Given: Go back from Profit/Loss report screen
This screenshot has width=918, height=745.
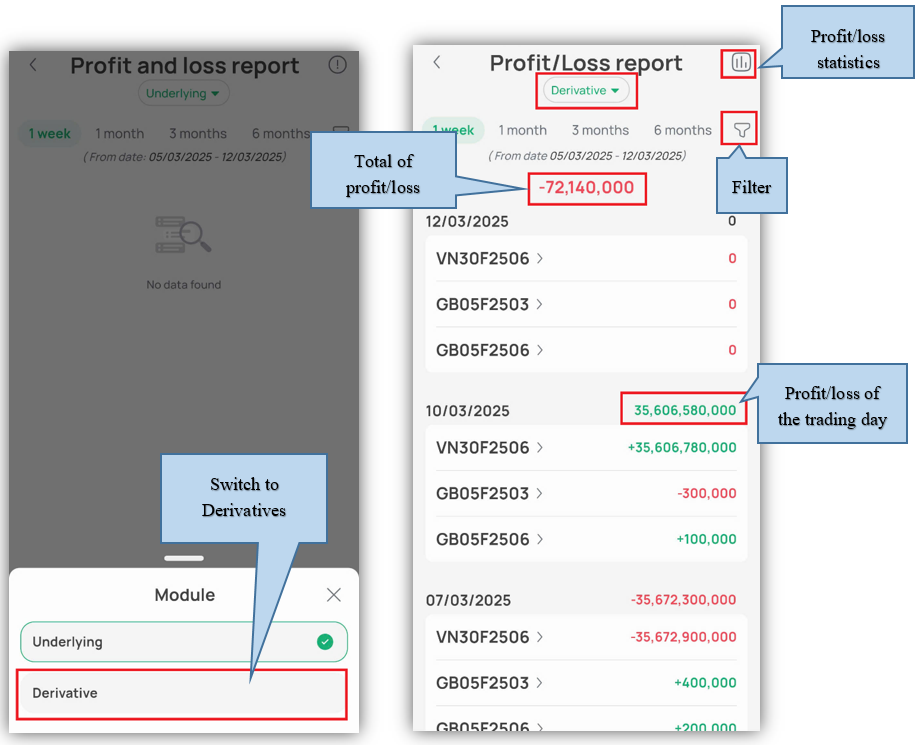Looking at the screenshot, I should click(437, 63).
